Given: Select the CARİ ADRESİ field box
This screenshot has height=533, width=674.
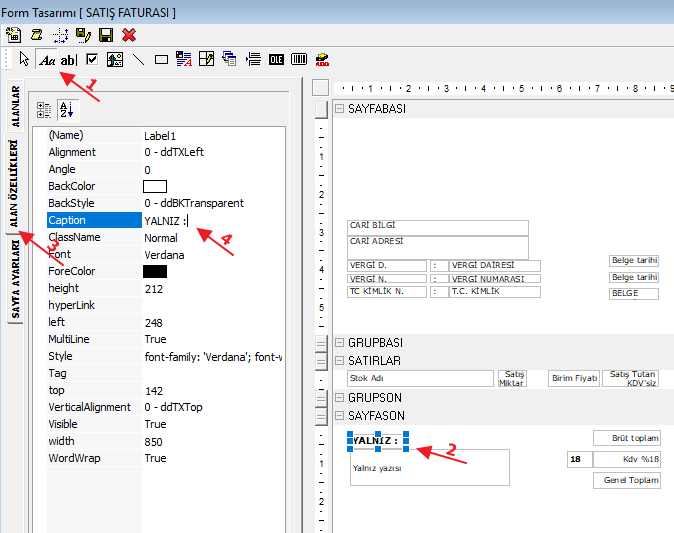Looking at the screenshot, I should (x=438, y=247).
